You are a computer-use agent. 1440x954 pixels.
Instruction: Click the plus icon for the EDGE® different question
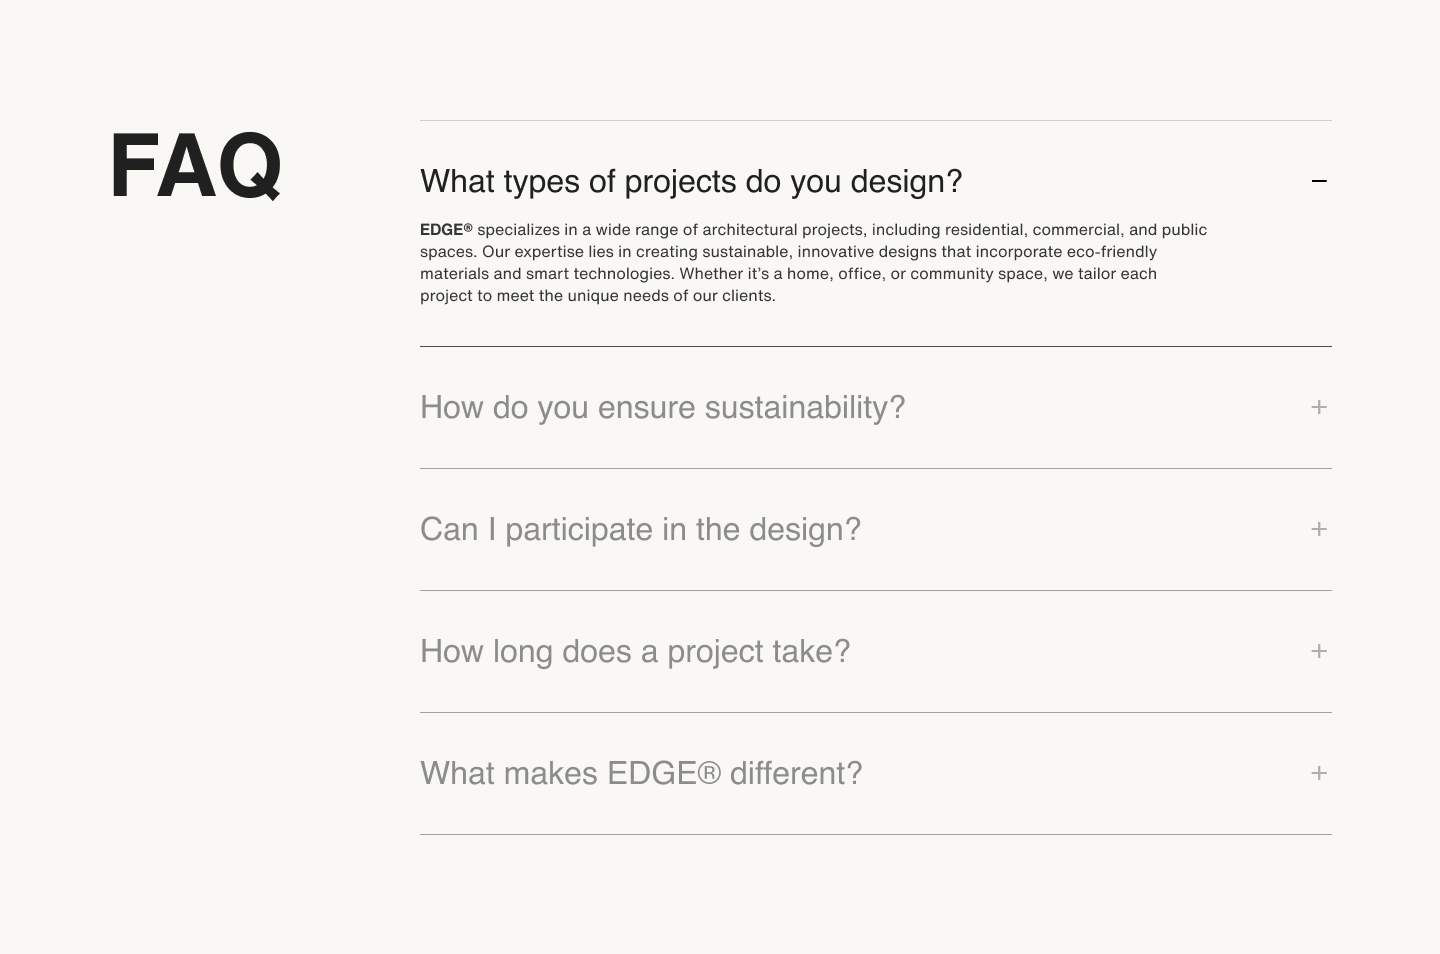(1319, 773)
